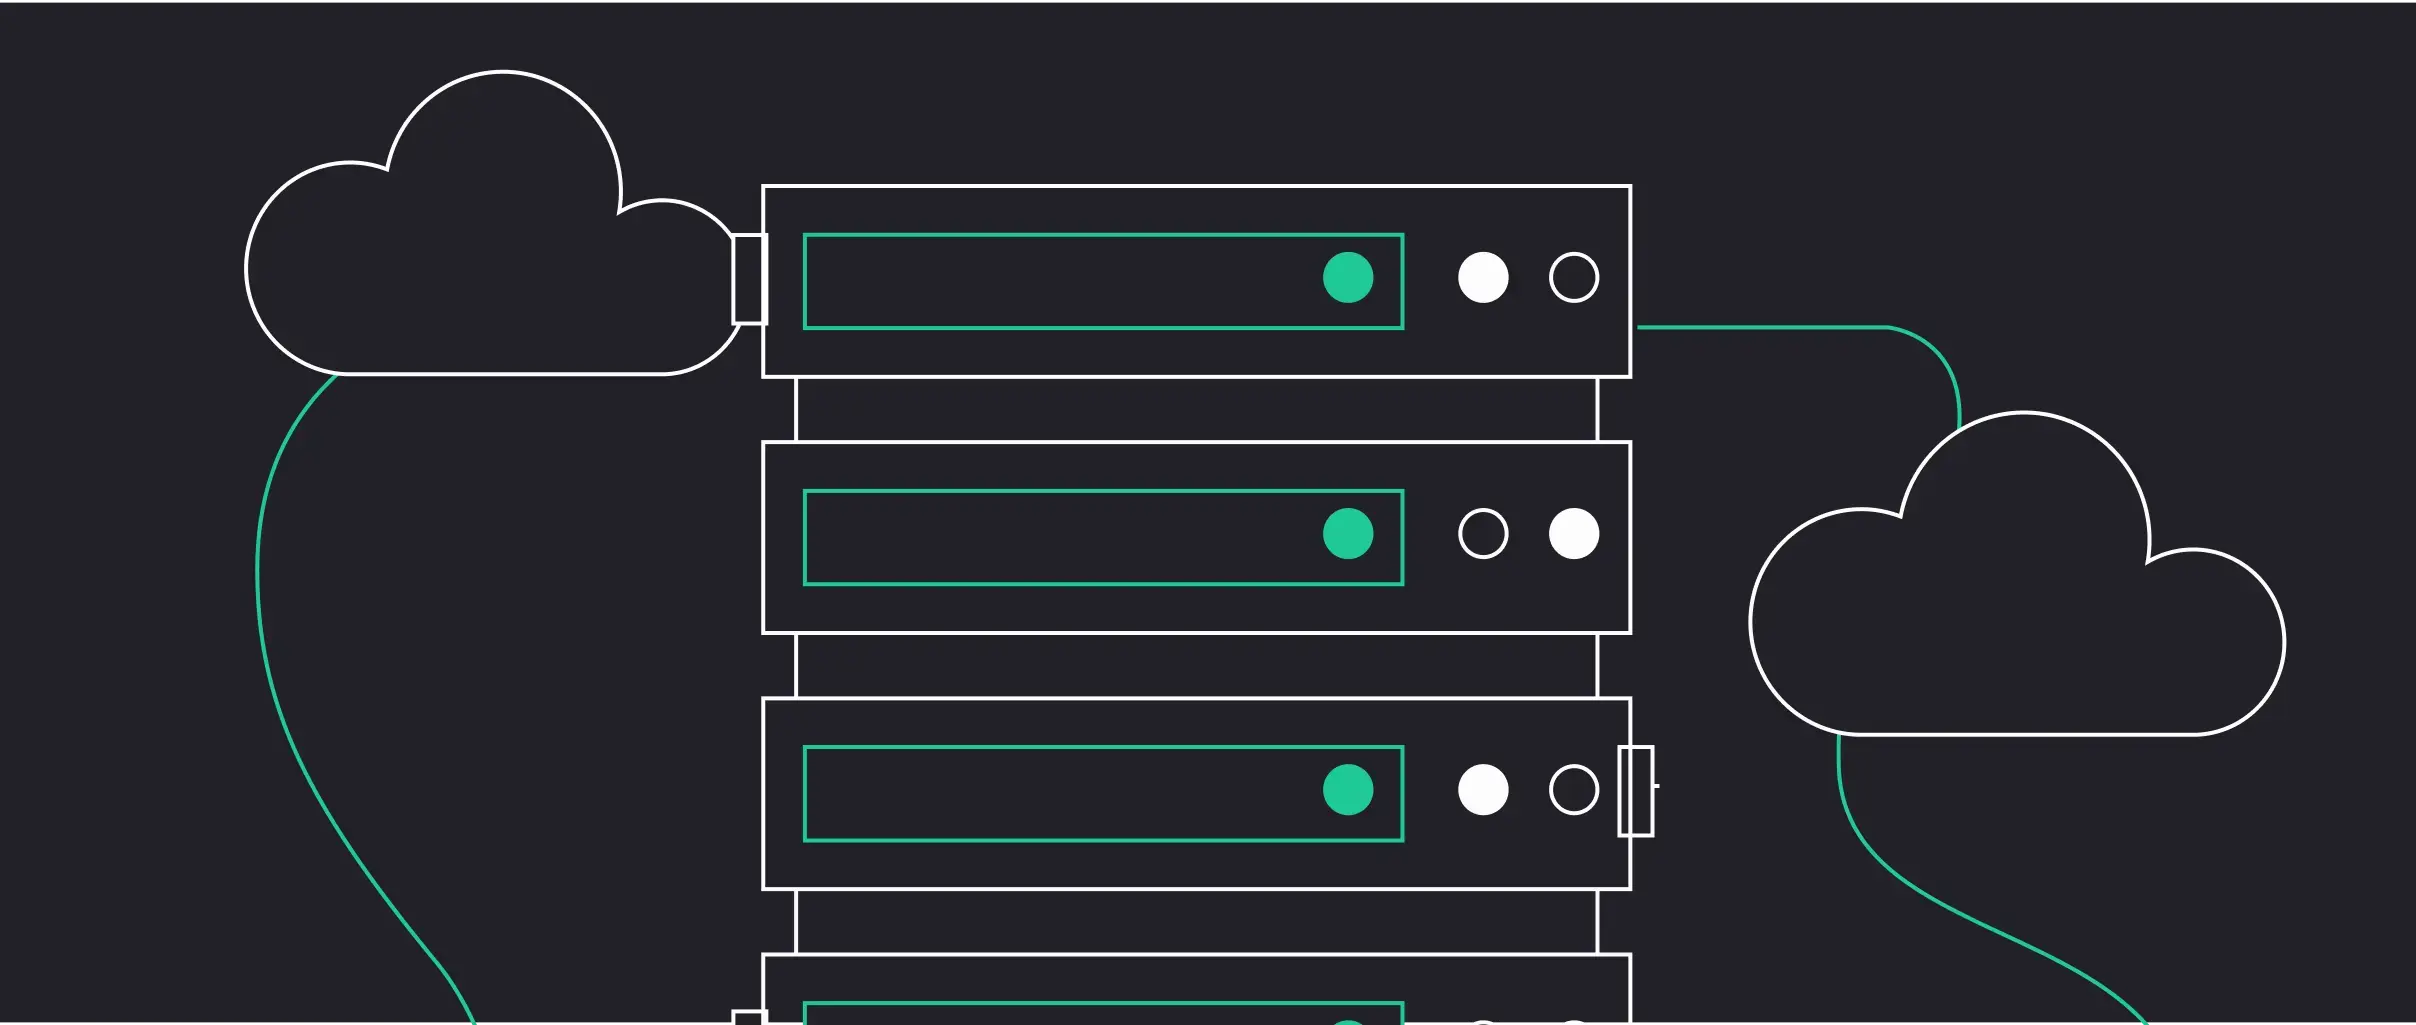The width and height of the screenshot is (2416, 1025).
Task: Click the green-outlined bar on the third server
Action: tap(1060, 793)
